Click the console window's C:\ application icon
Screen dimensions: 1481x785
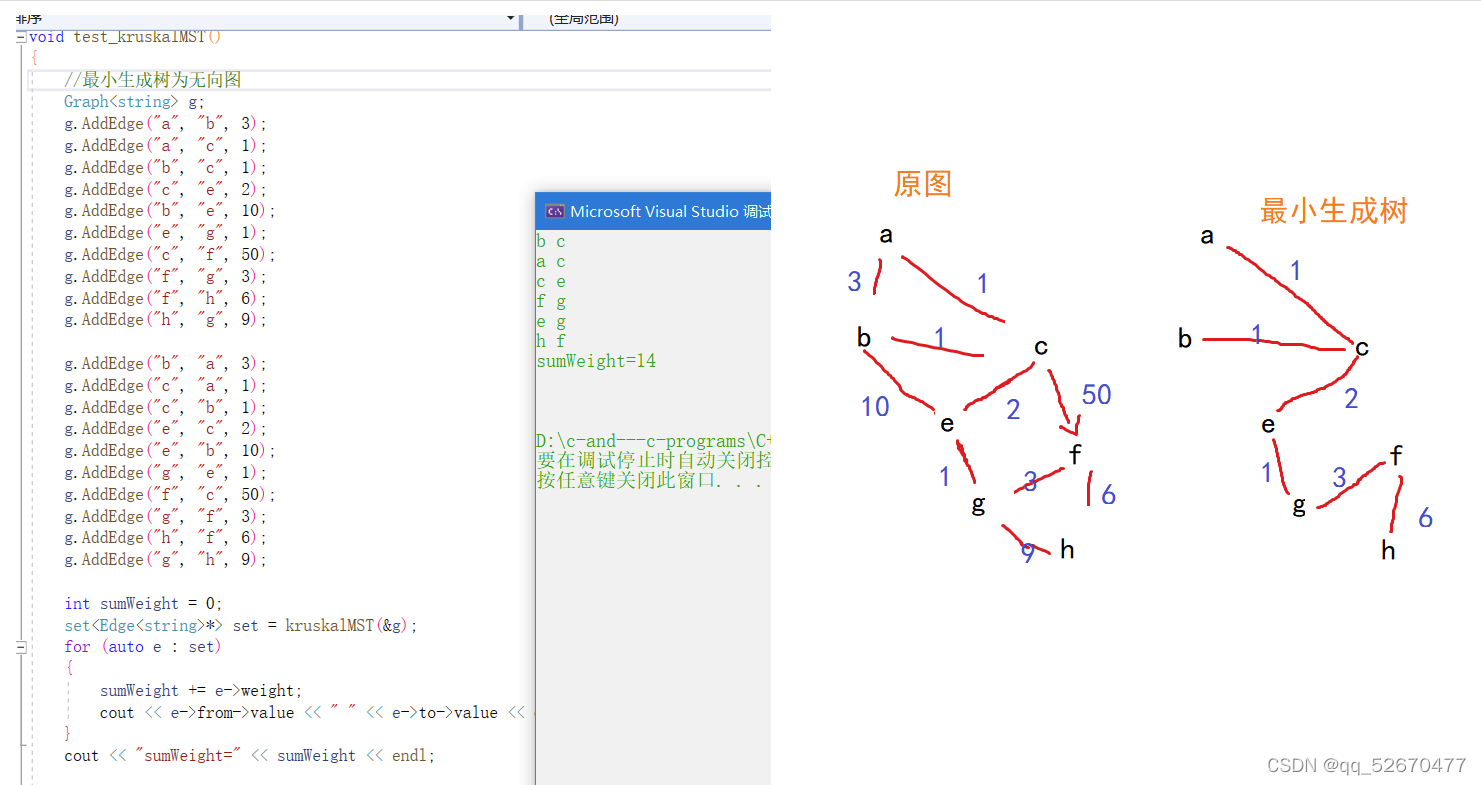click(x=556, y=211)
